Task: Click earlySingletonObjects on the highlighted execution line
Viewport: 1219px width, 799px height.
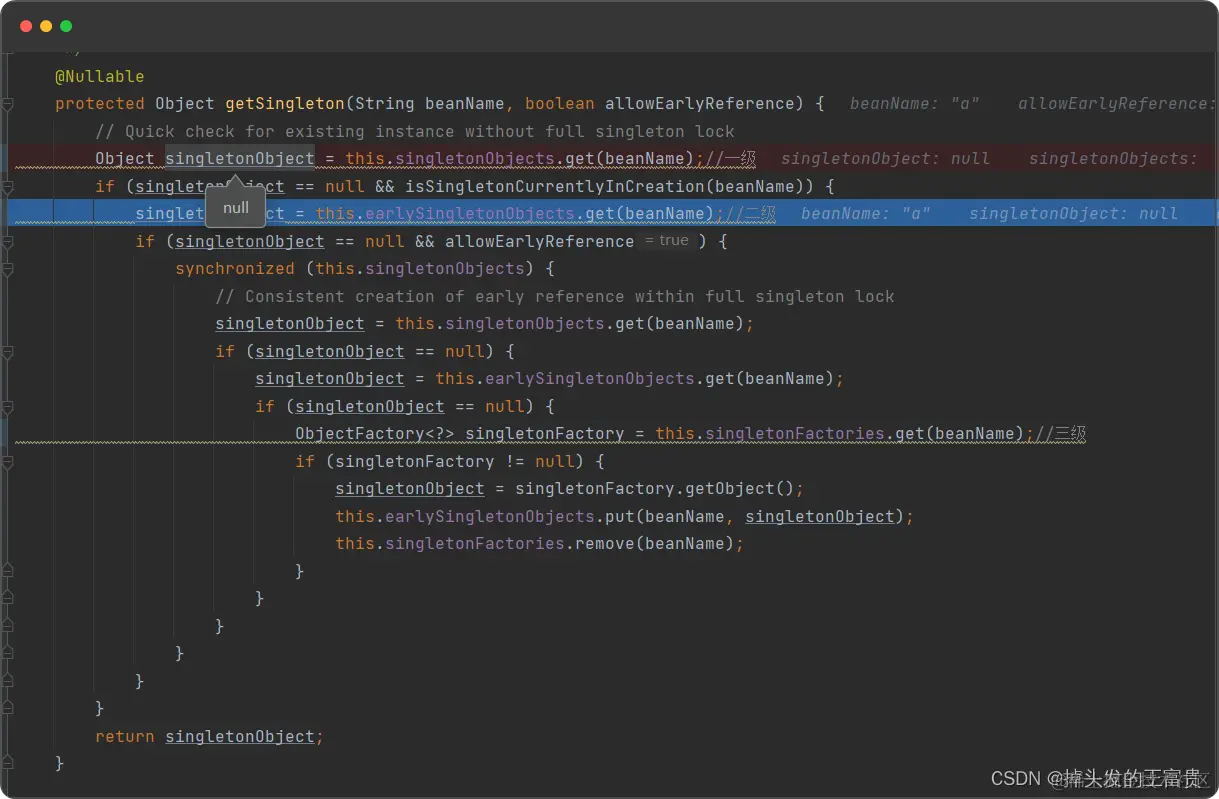Action: pyautogui.click(x=470, y=214)
